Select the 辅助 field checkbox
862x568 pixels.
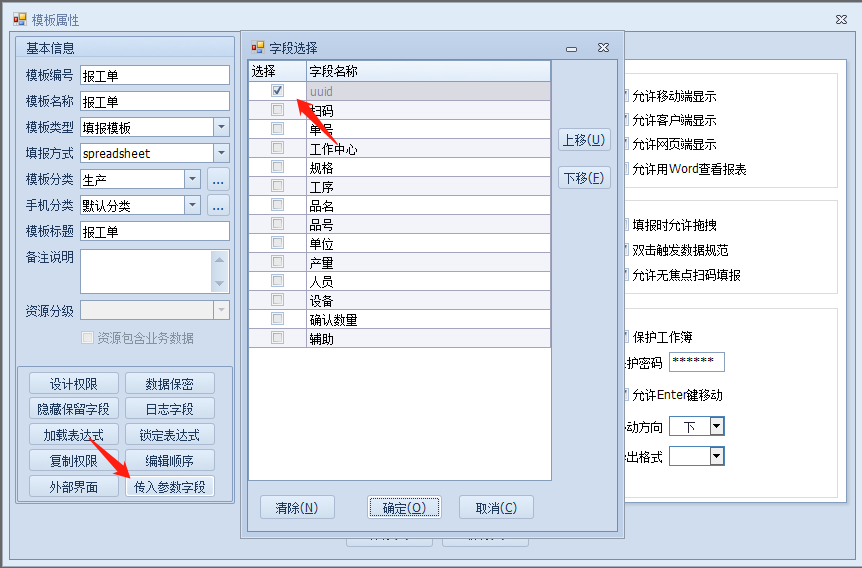pos(277,338)
